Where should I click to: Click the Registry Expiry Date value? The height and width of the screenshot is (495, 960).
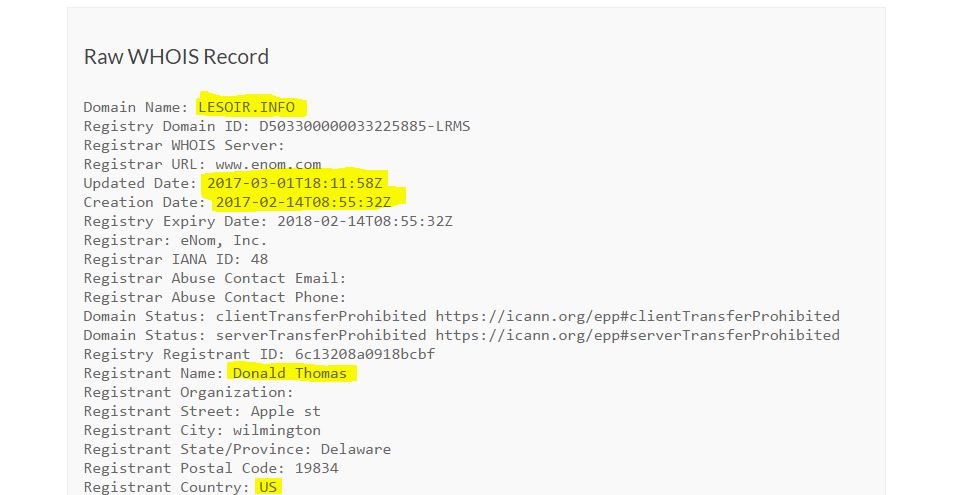point(365,221)
